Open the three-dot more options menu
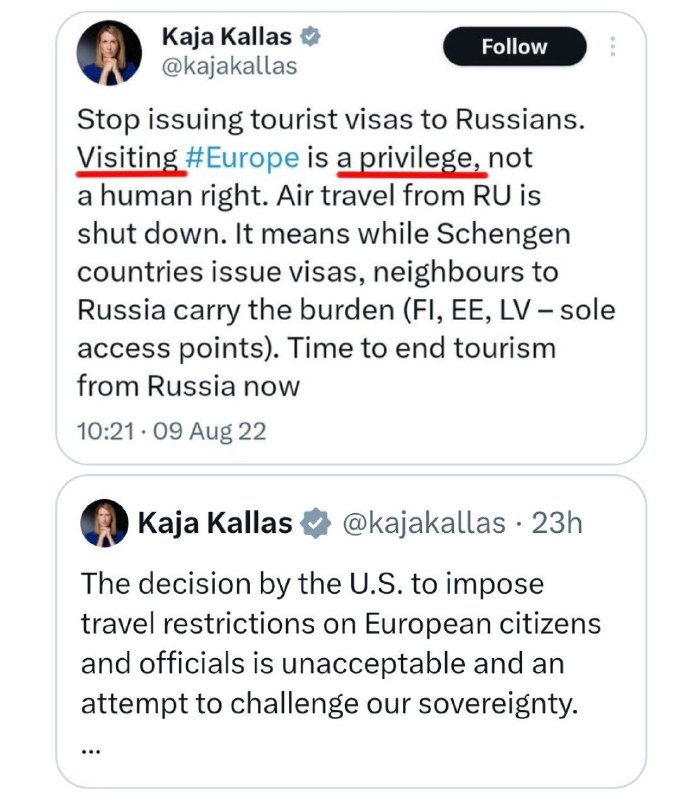The width and height of the screenshot is (681, 800). tap(613, 47)
